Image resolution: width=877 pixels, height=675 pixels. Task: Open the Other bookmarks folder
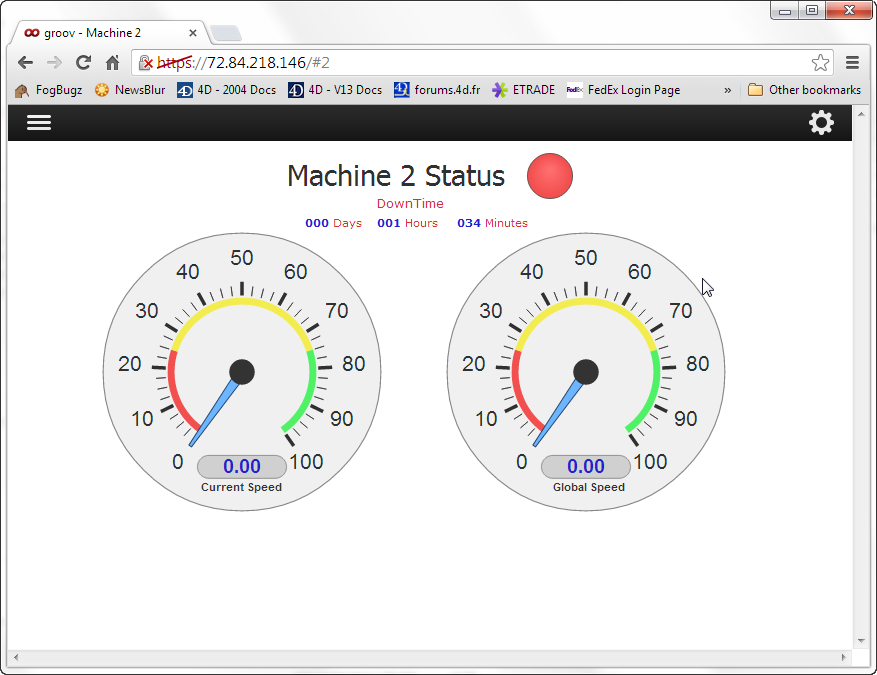[x=804, y=90]
